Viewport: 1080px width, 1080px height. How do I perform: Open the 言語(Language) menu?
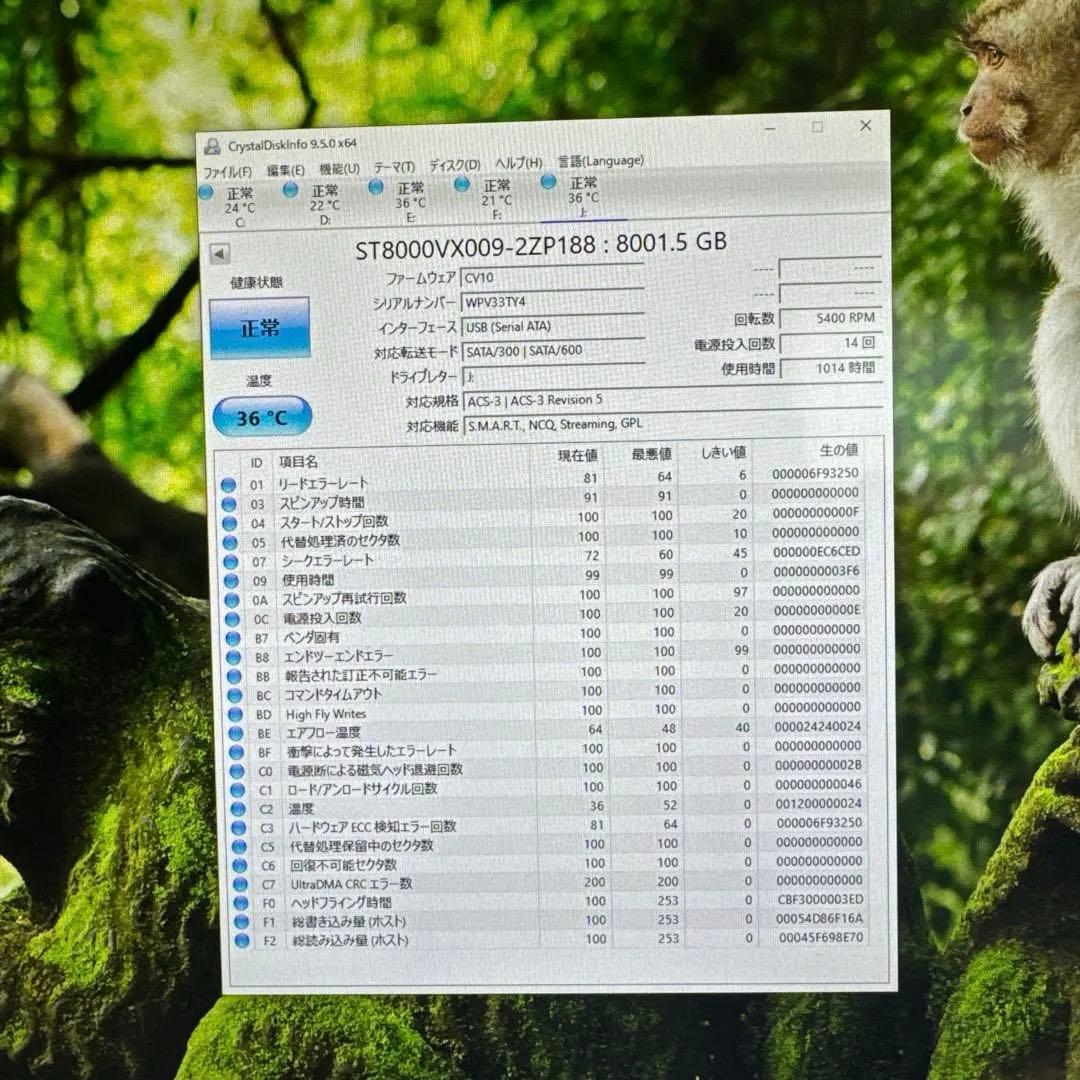[600, 161]
